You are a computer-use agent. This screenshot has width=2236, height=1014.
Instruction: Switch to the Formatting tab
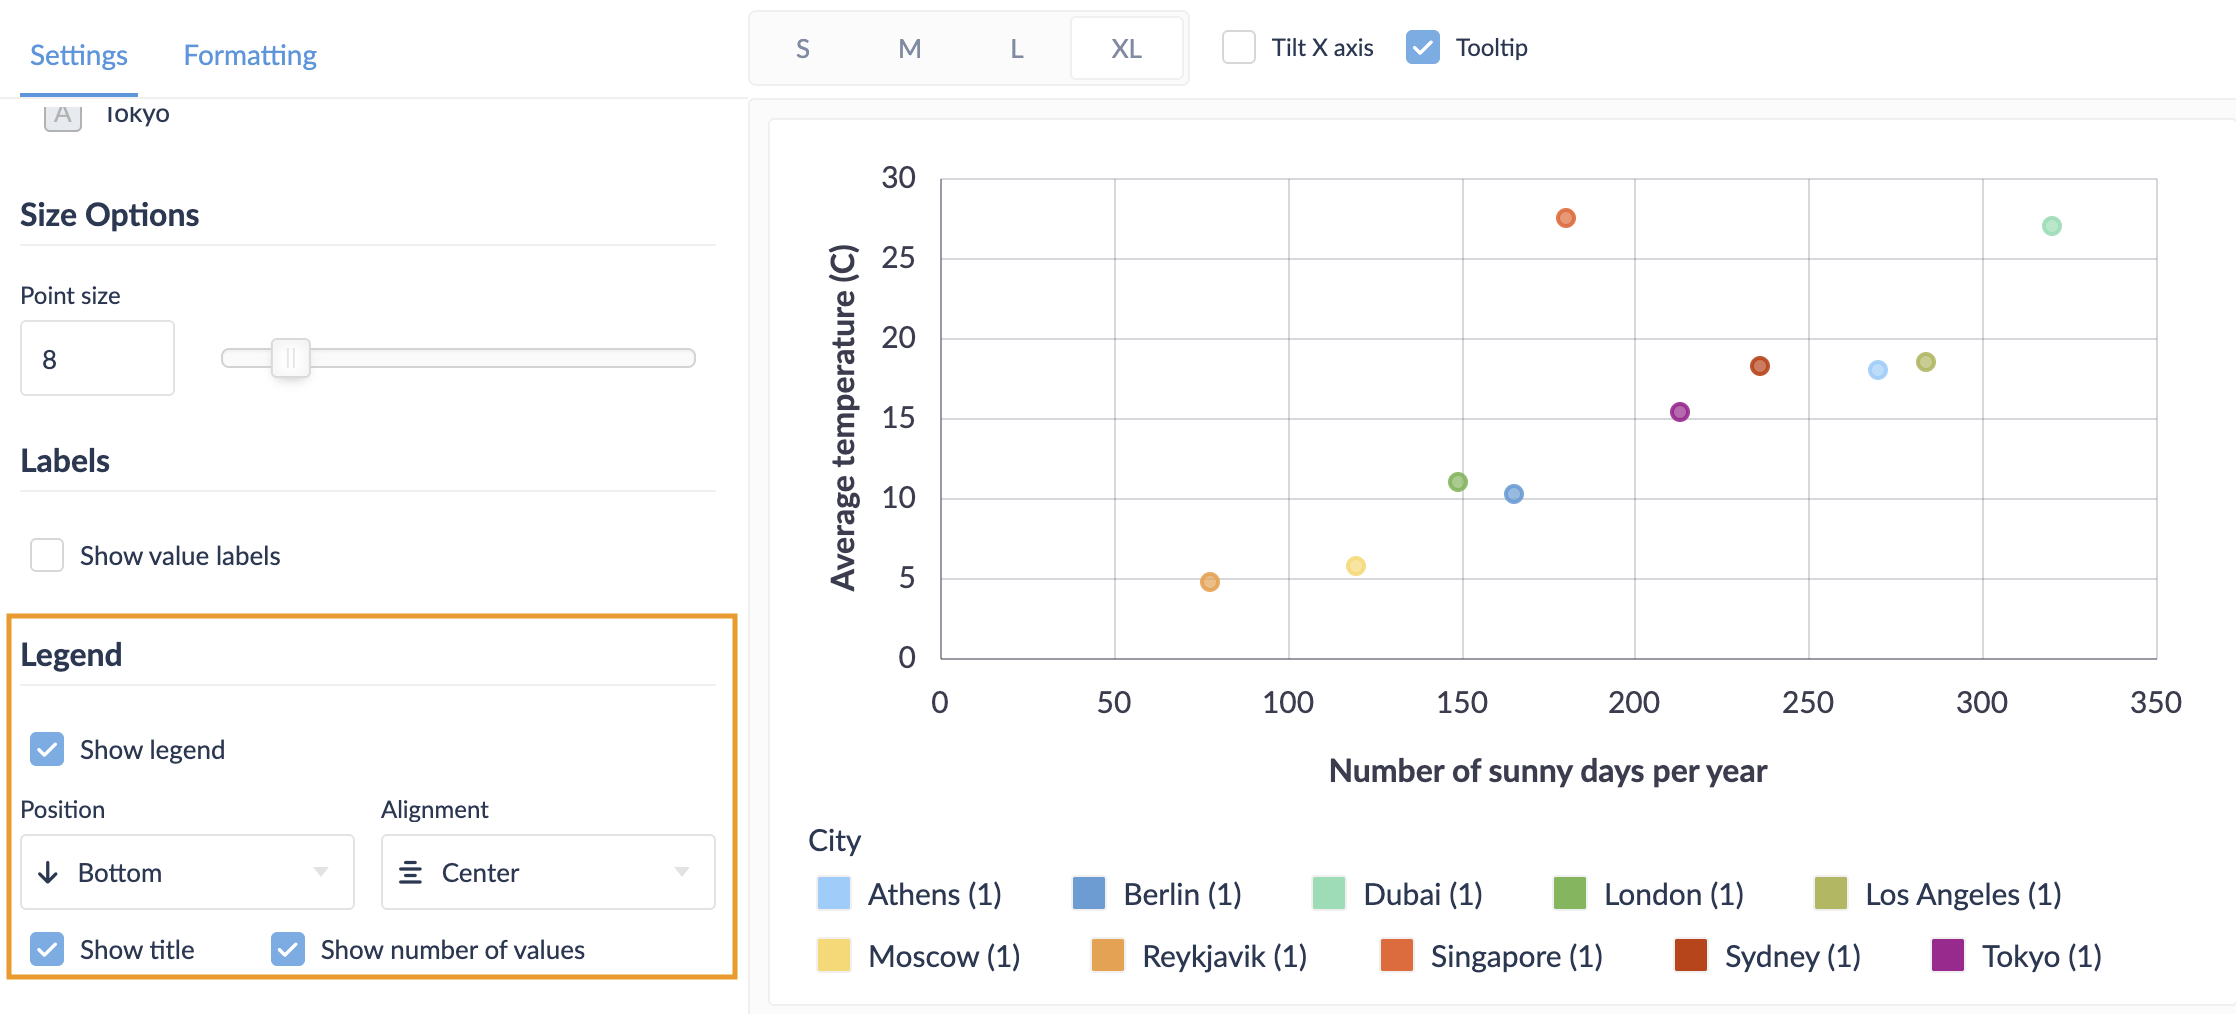pyautogui.click(x=250, y=55)
